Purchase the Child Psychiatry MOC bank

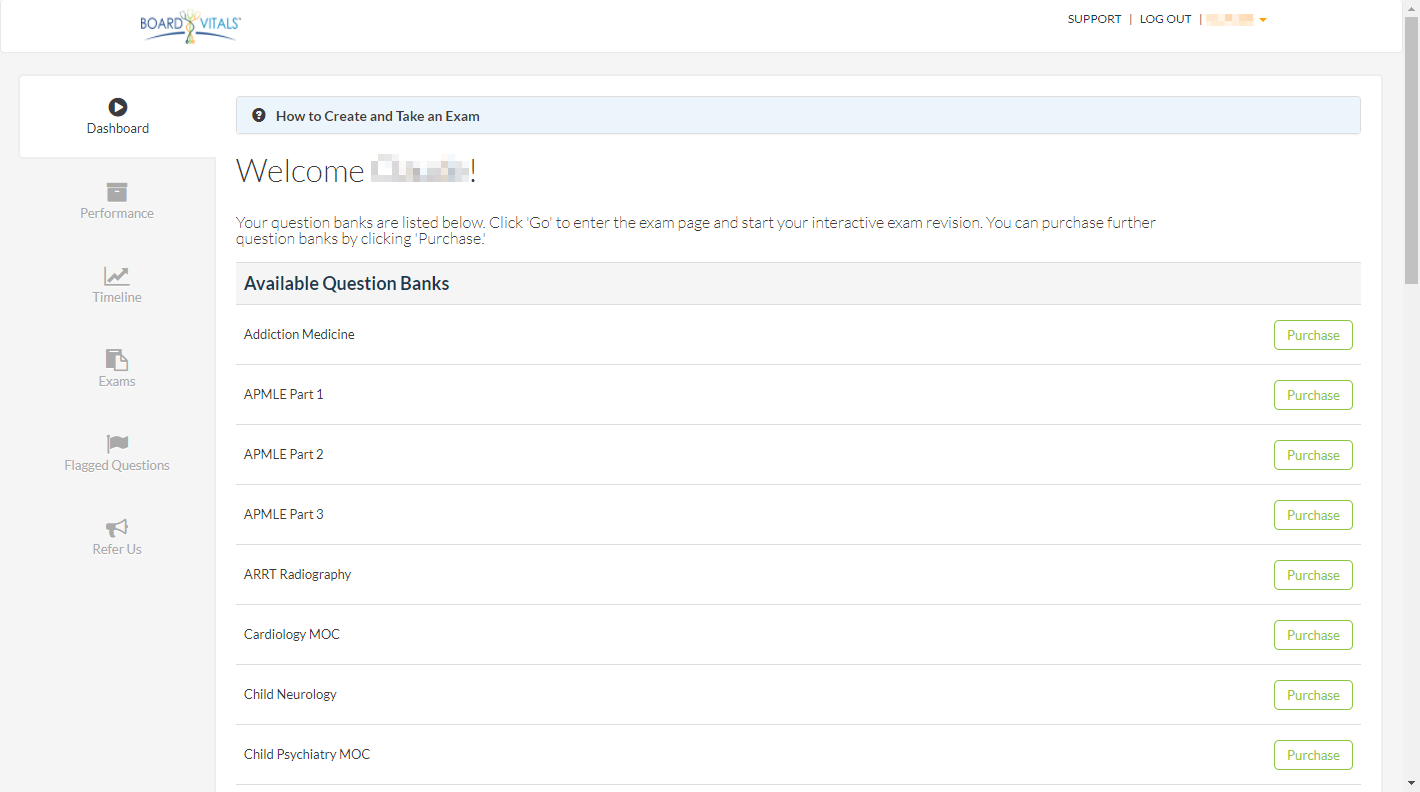coord(1313,755)
